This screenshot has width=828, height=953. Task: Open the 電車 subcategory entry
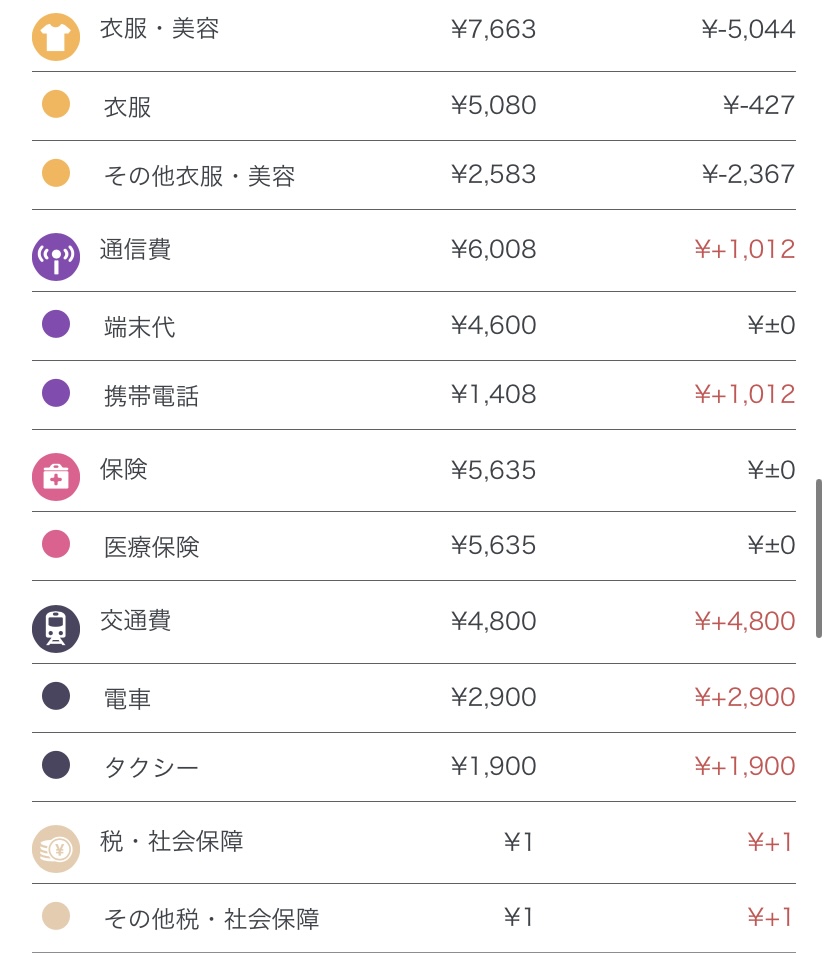[128, 698]
